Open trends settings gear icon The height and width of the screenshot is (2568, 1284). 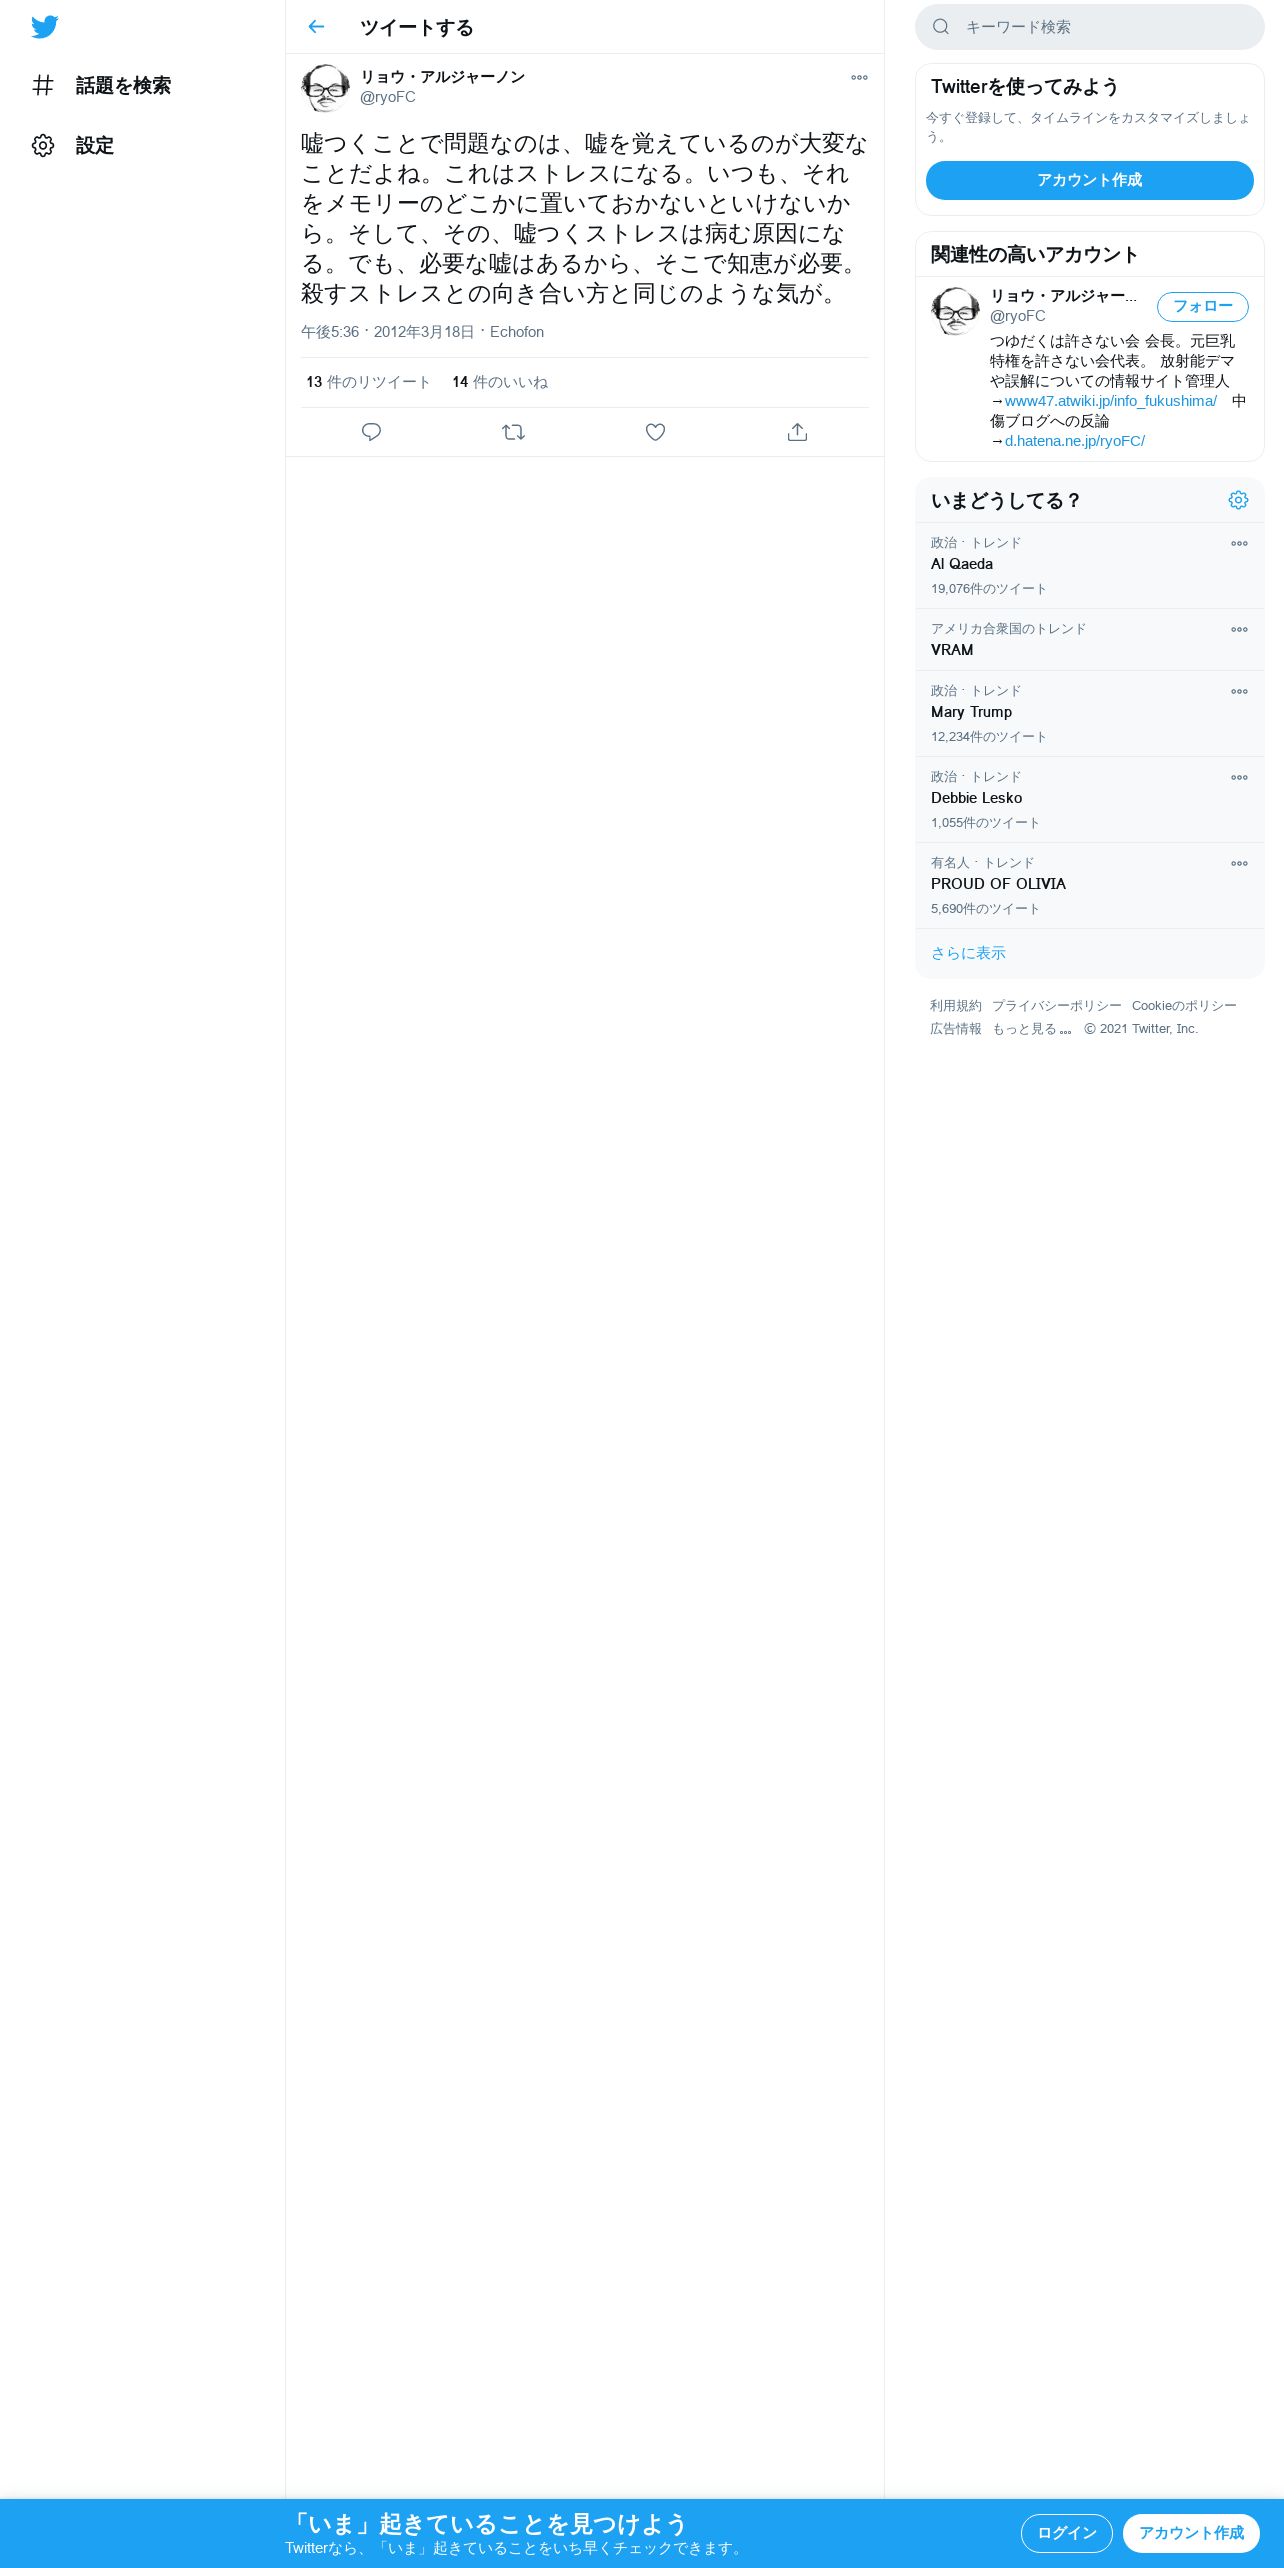tap(1238, 500)
